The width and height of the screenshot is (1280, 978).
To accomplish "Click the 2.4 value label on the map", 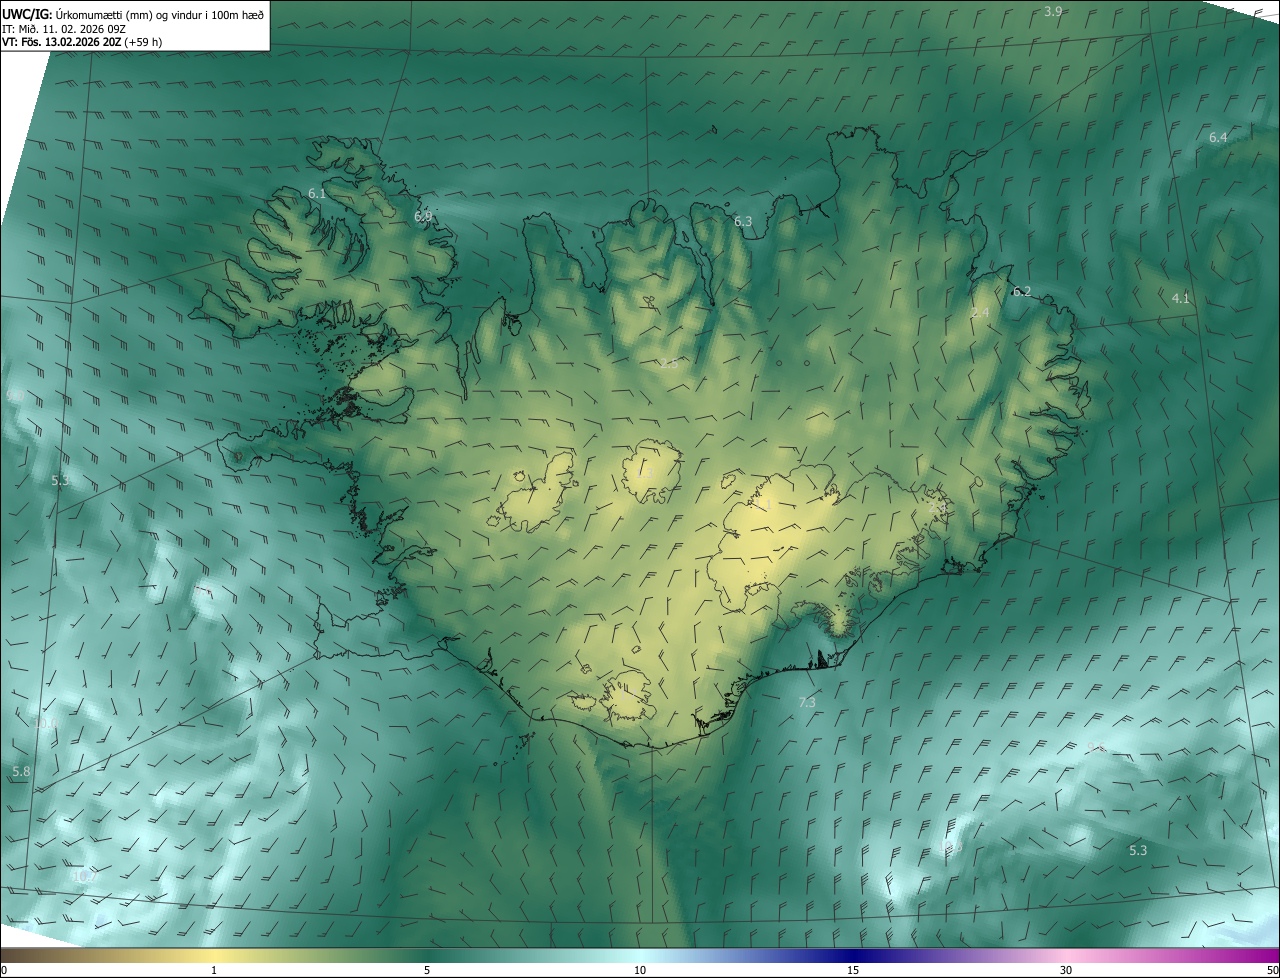I will point(980,313).
